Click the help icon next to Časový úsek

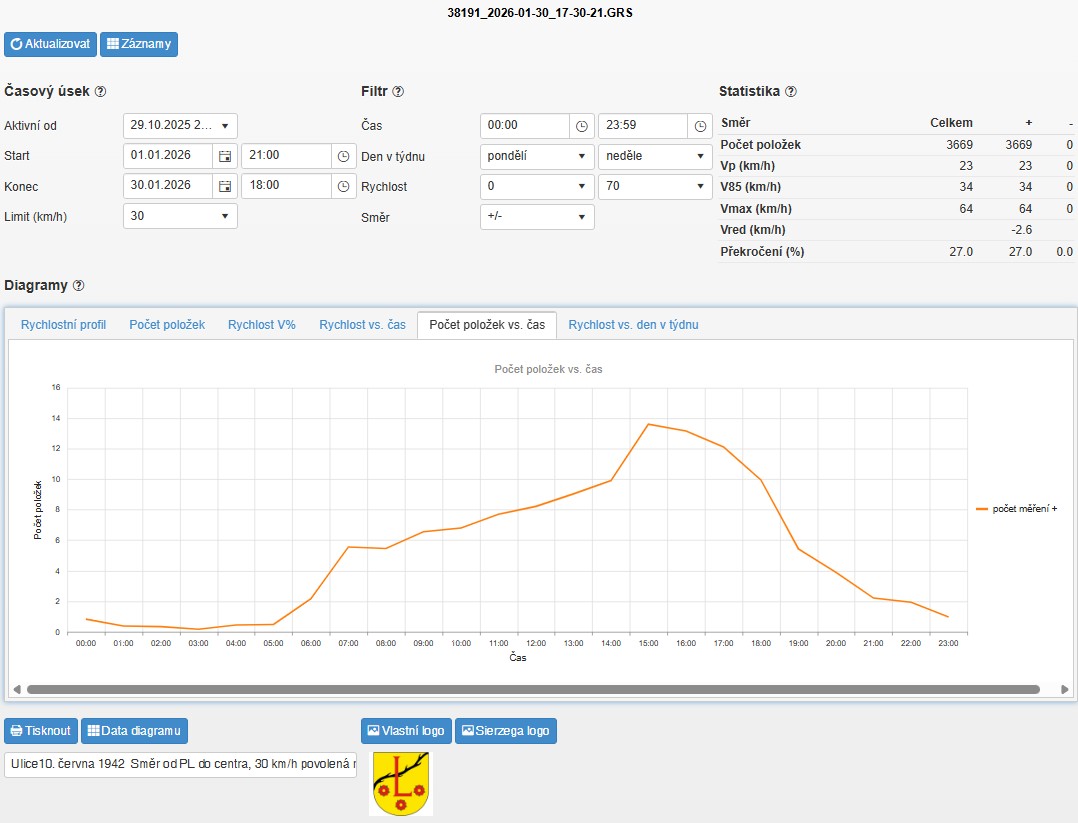point(100,92)
